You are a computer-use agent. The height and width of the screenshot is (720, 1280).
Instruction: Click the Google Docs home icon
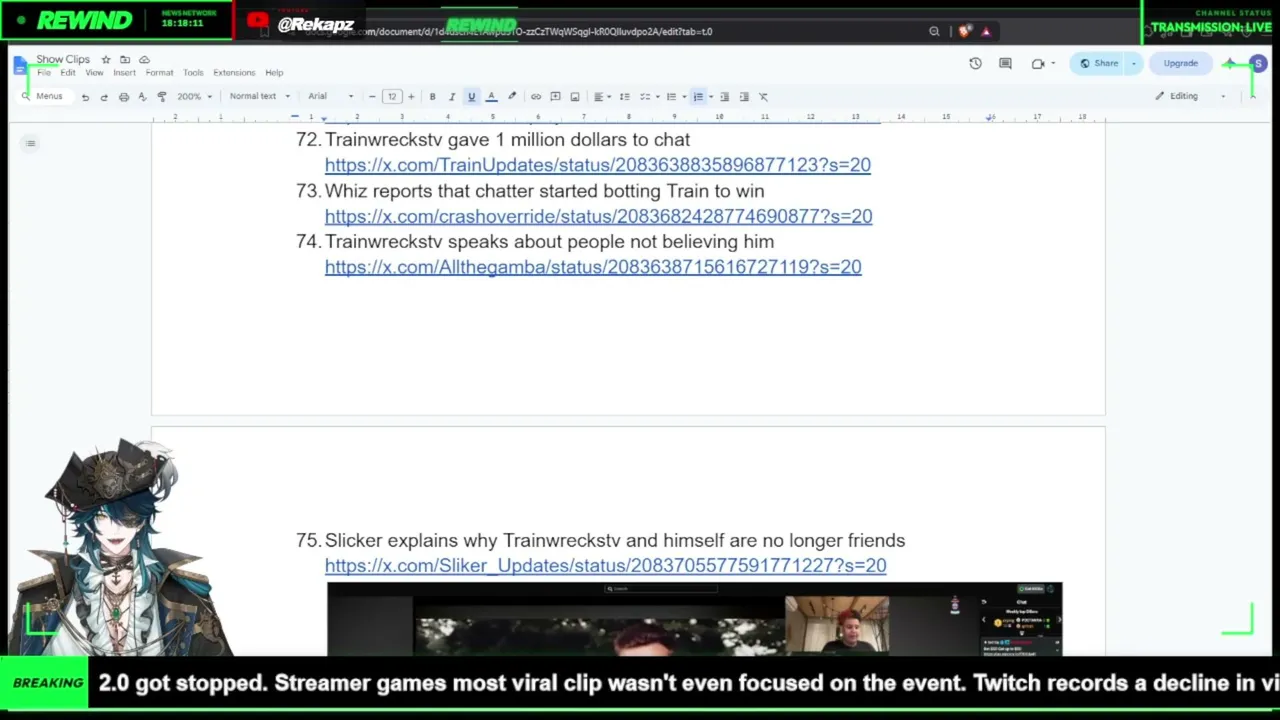21,66
